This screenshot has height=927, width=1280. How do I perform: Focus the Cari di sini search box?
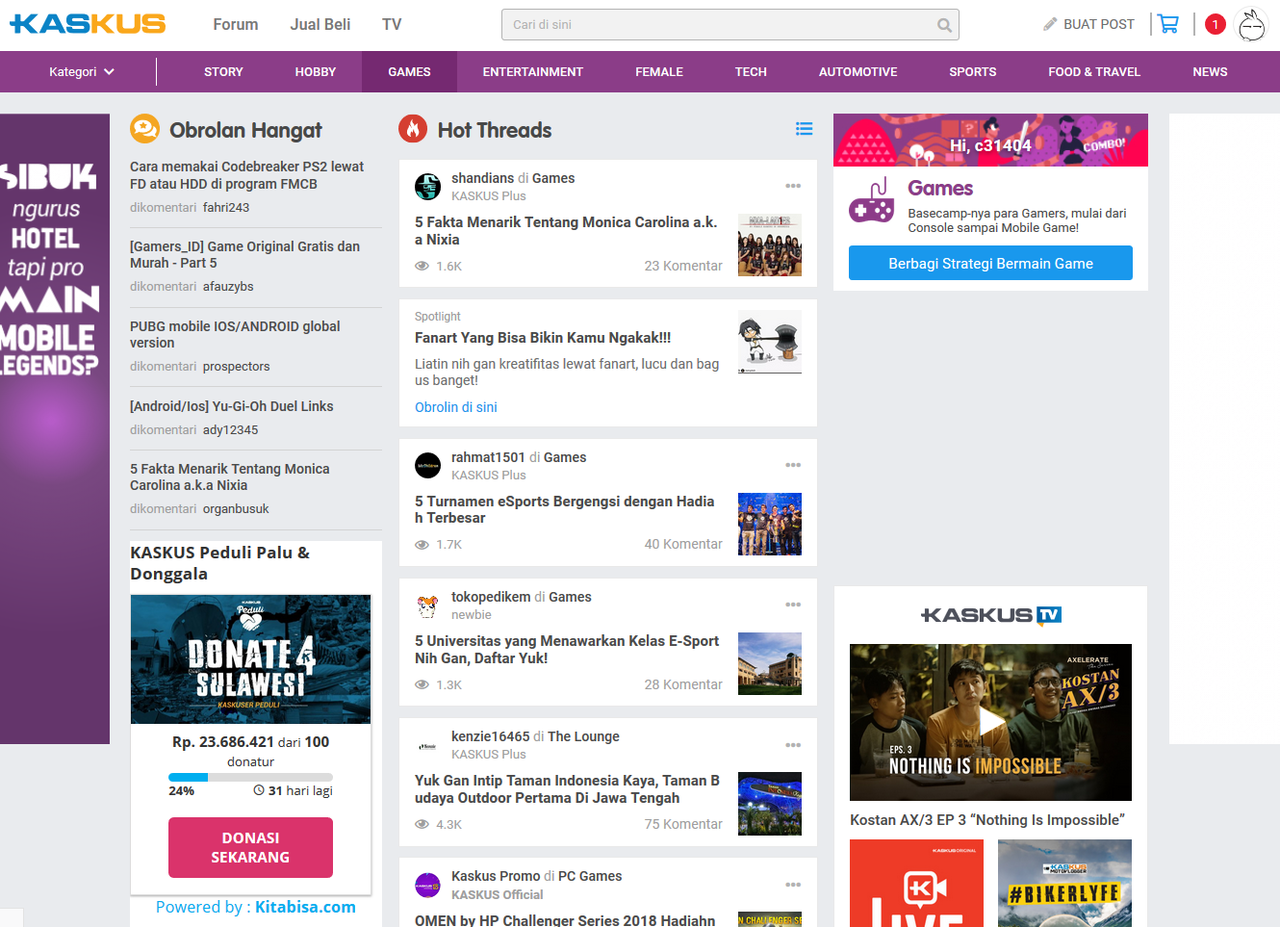[x=715, y=25]
